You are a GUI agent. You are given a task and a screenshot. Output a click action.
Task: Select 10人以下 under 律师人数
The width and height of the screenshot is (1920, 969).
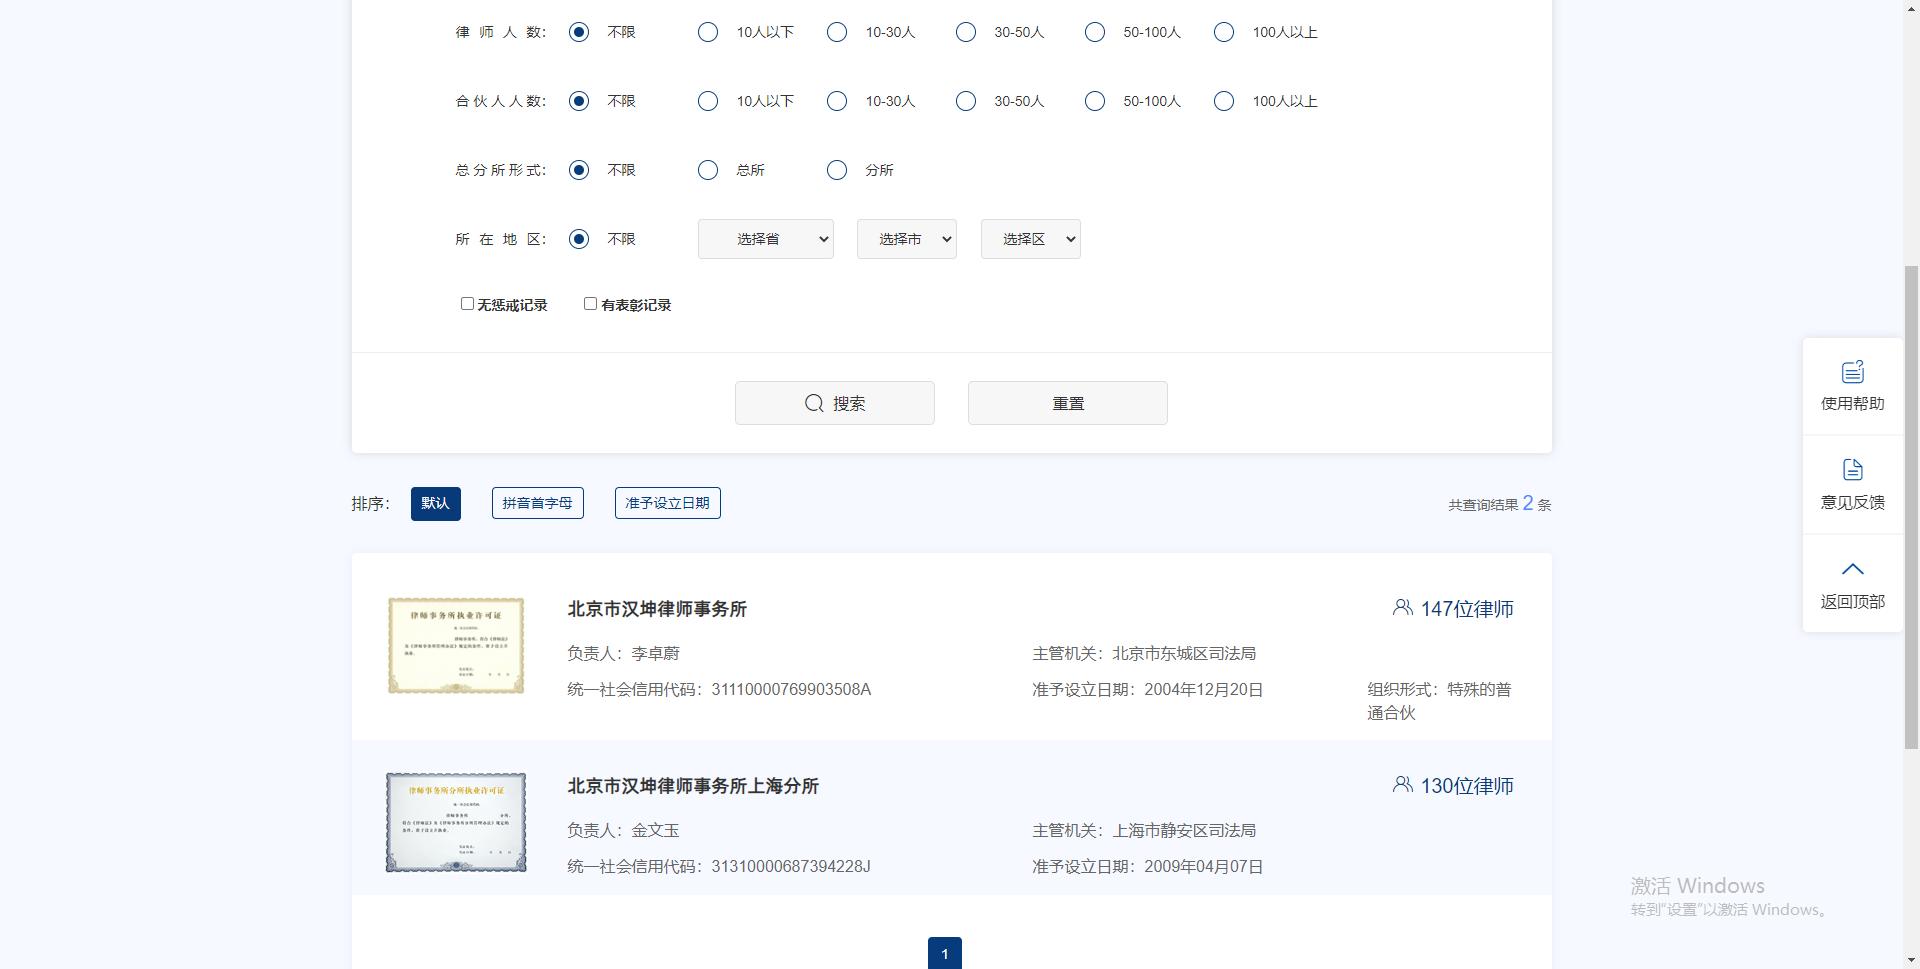coord(707,32)
